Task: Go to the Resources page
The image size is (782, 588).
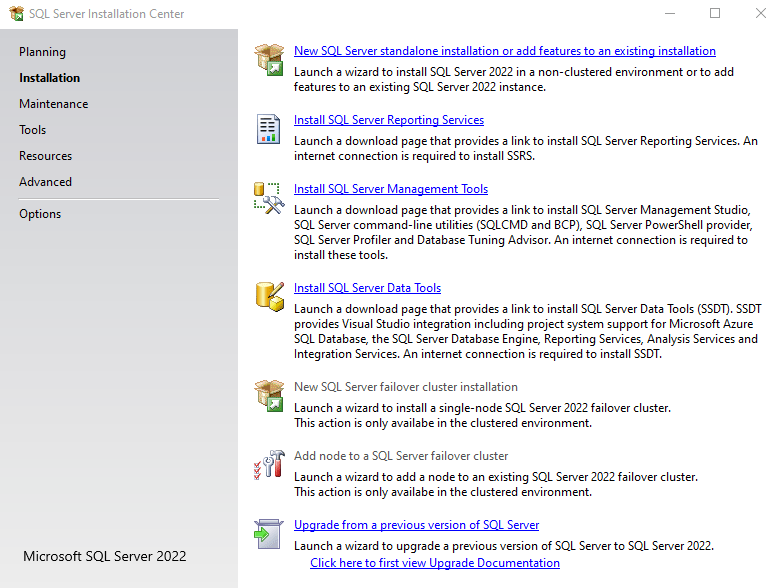Action: coord(46,156)
